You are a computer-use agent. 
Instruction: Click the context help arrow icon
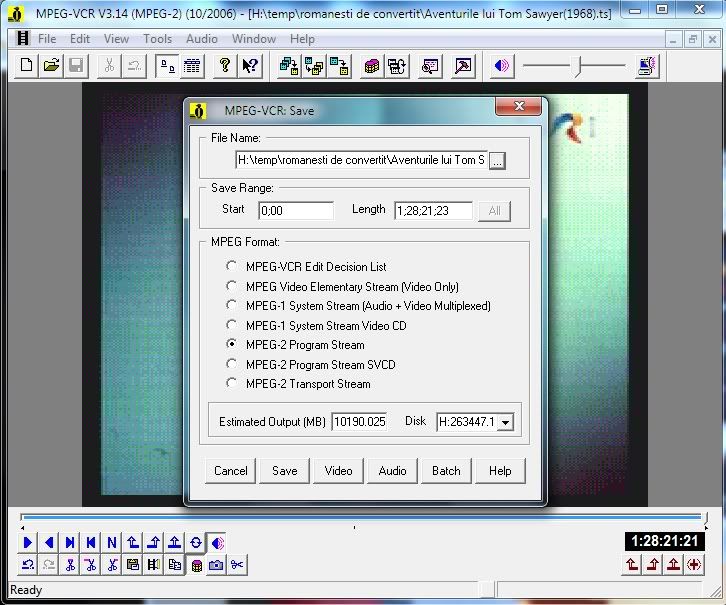pos(250,66)
